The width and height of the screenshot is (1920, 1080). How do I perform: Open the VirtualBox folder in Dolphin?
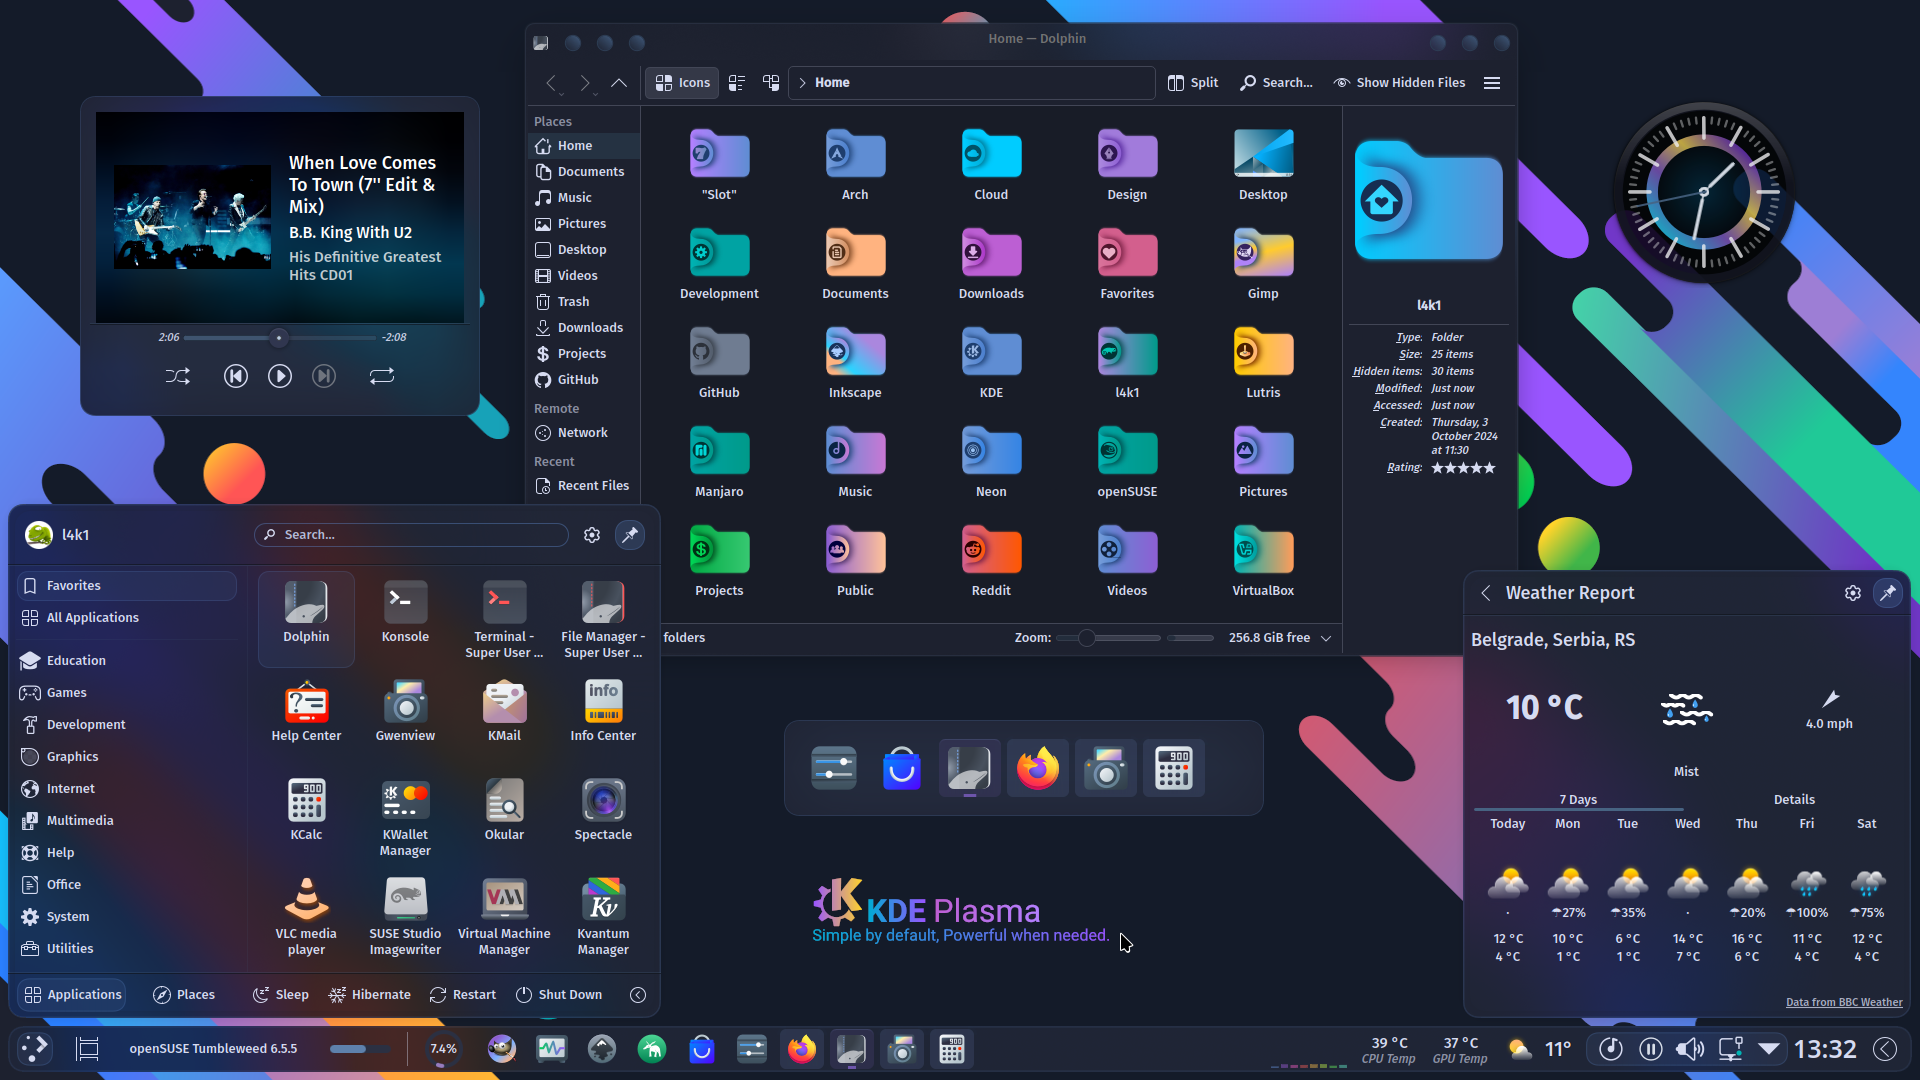[1263, 561]
